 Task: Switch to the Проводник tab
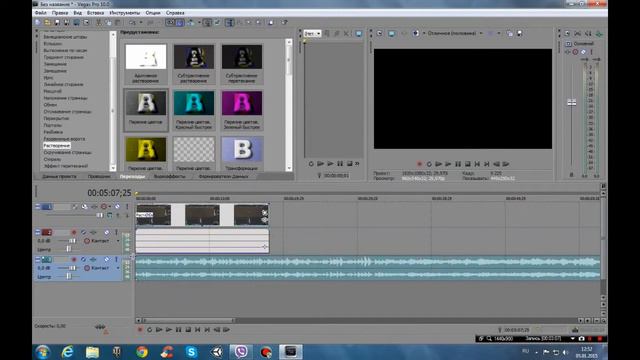coord(99,176)
